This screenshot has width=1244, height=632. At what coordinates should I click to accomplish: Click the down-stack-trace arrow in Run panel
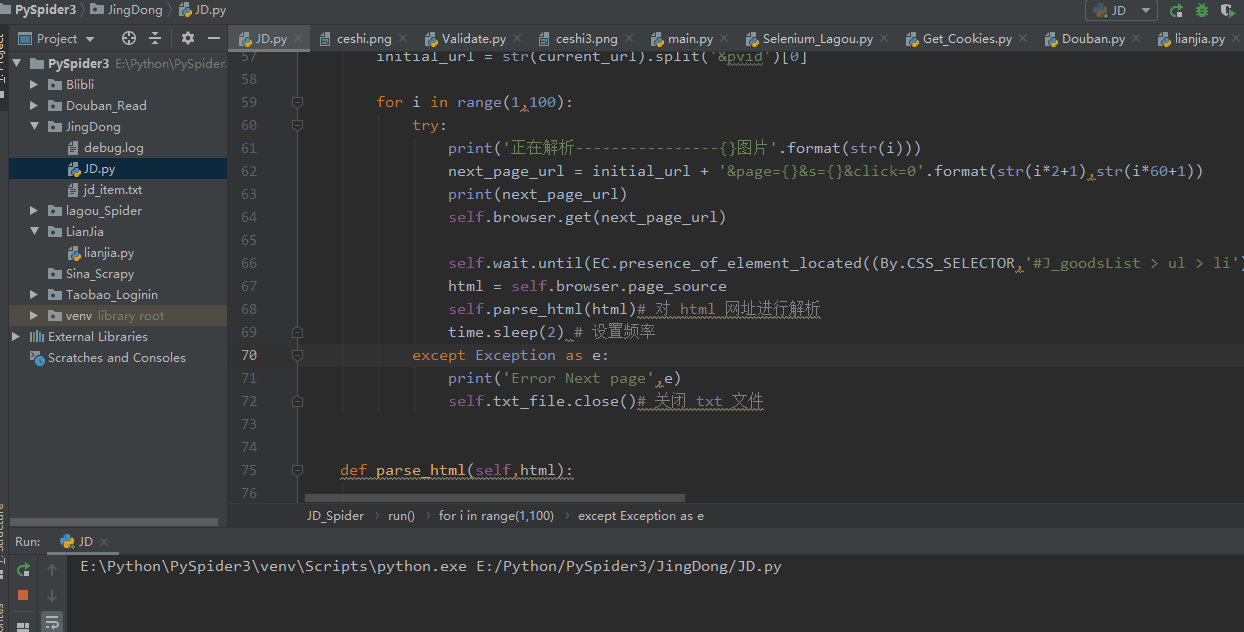[x=52, y=596]
